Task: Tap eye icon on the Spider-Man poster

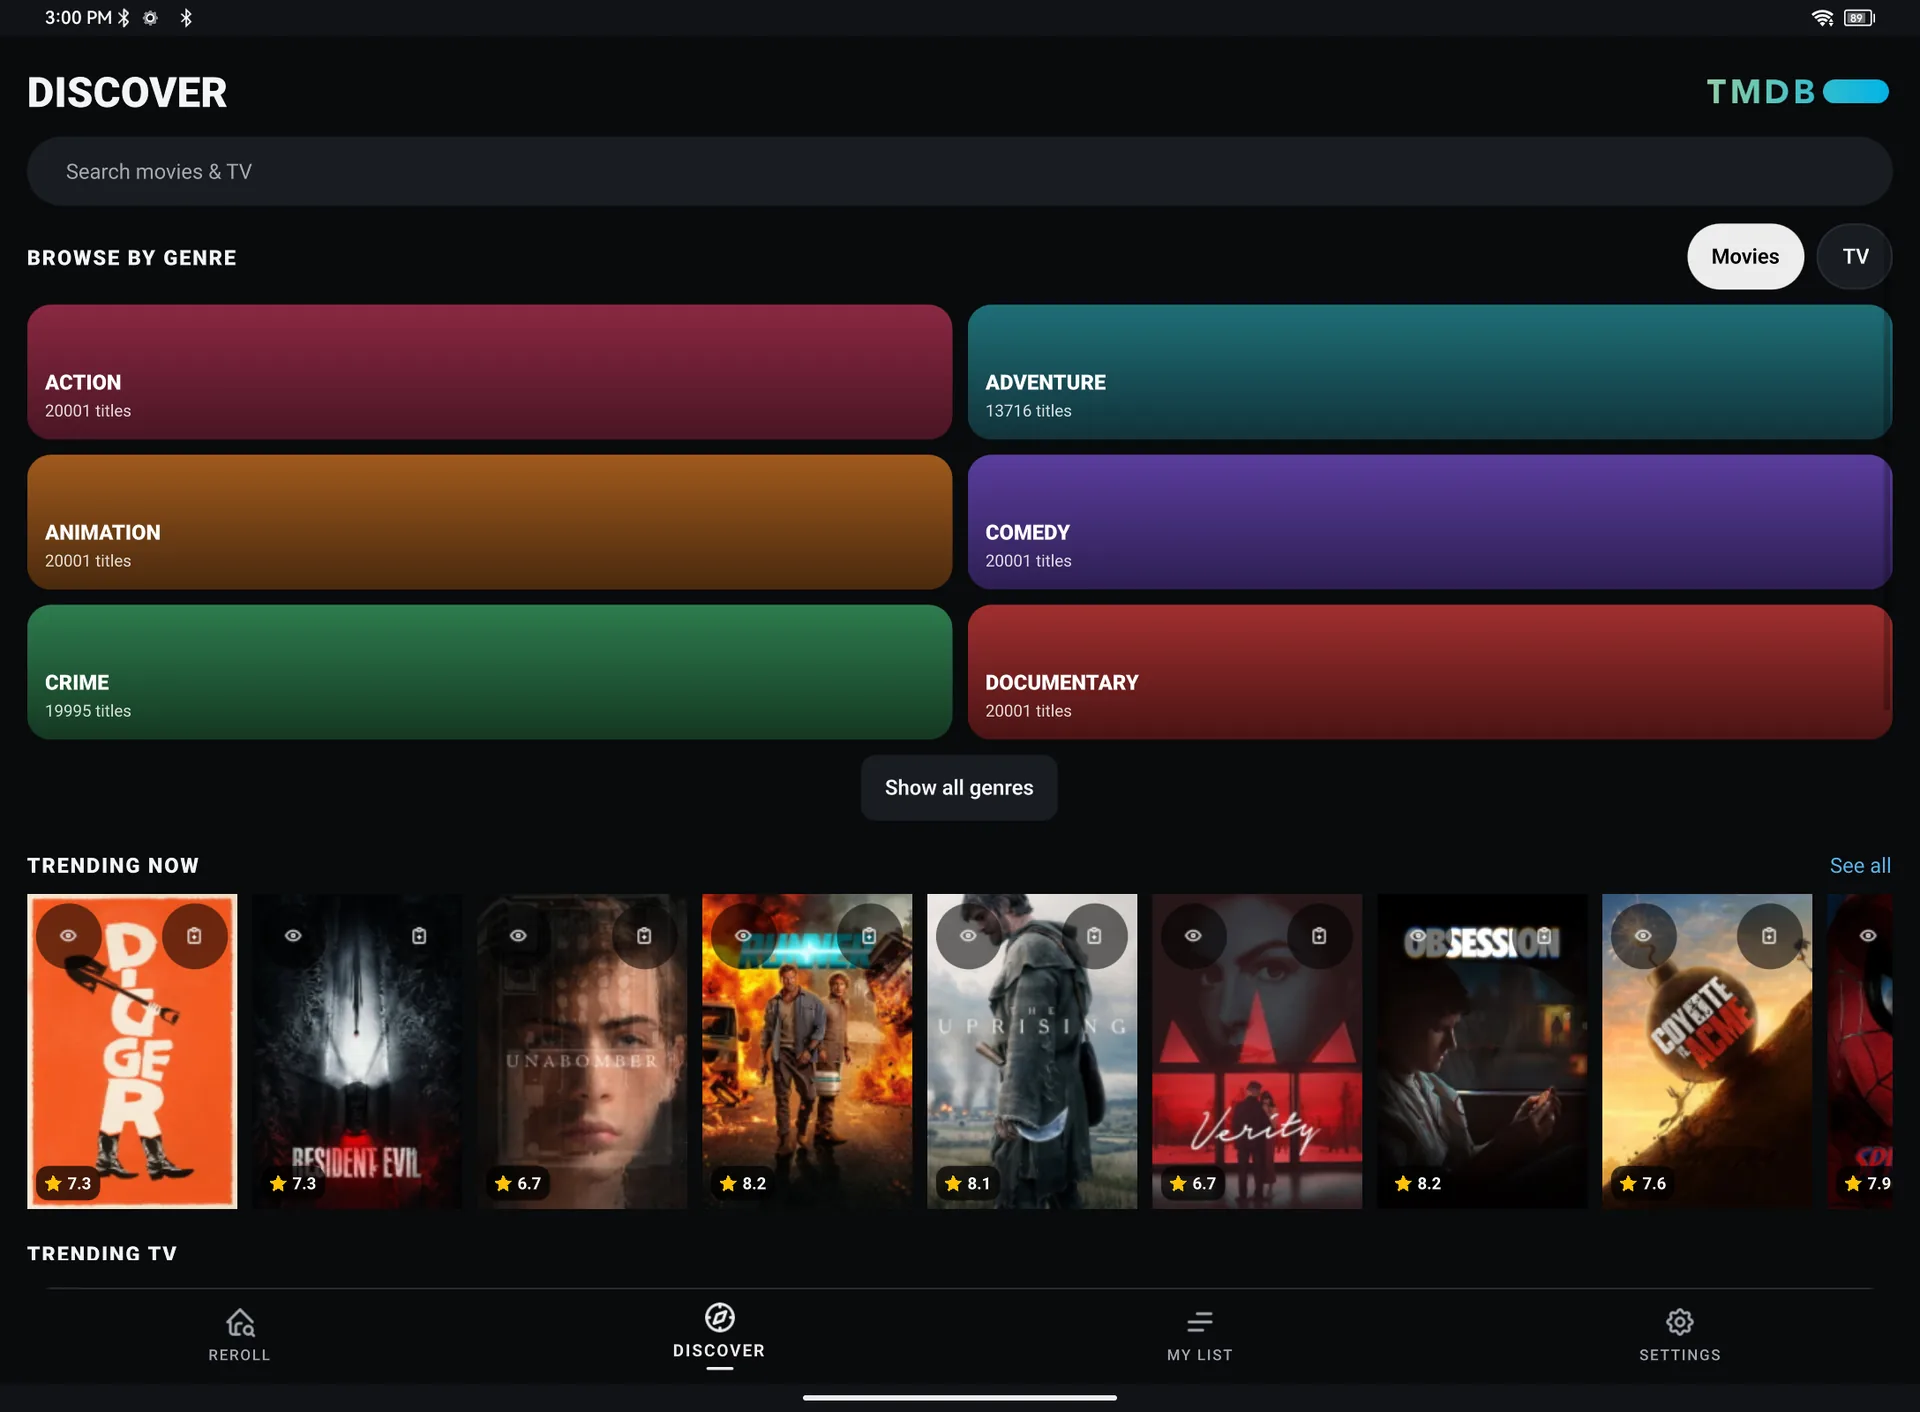Action: [1867, 936]
